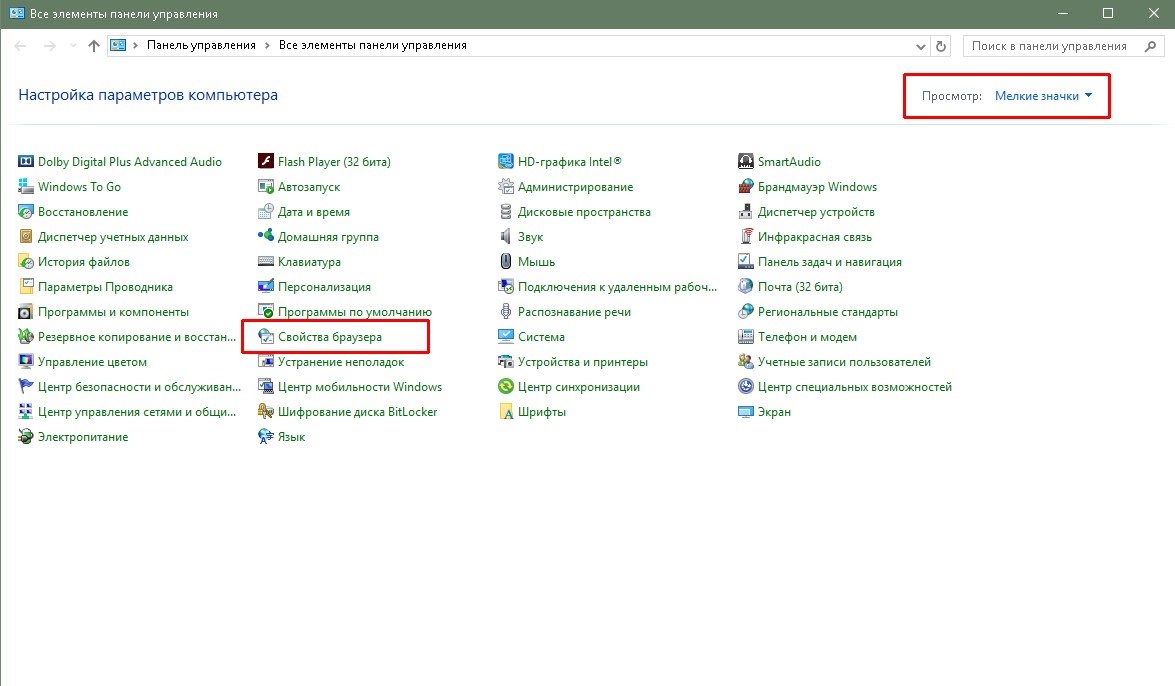Screen dimensions: 1175x686
Task: Open the recent locations dropdown near navigation arrows
Action: pyautogui.click(x=74, y=46)
